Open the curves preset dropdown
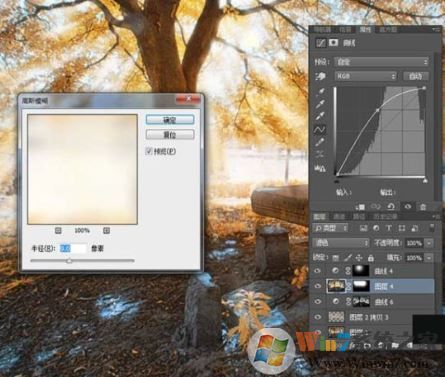This screenshot has width=445, height=377. (381, 62)
